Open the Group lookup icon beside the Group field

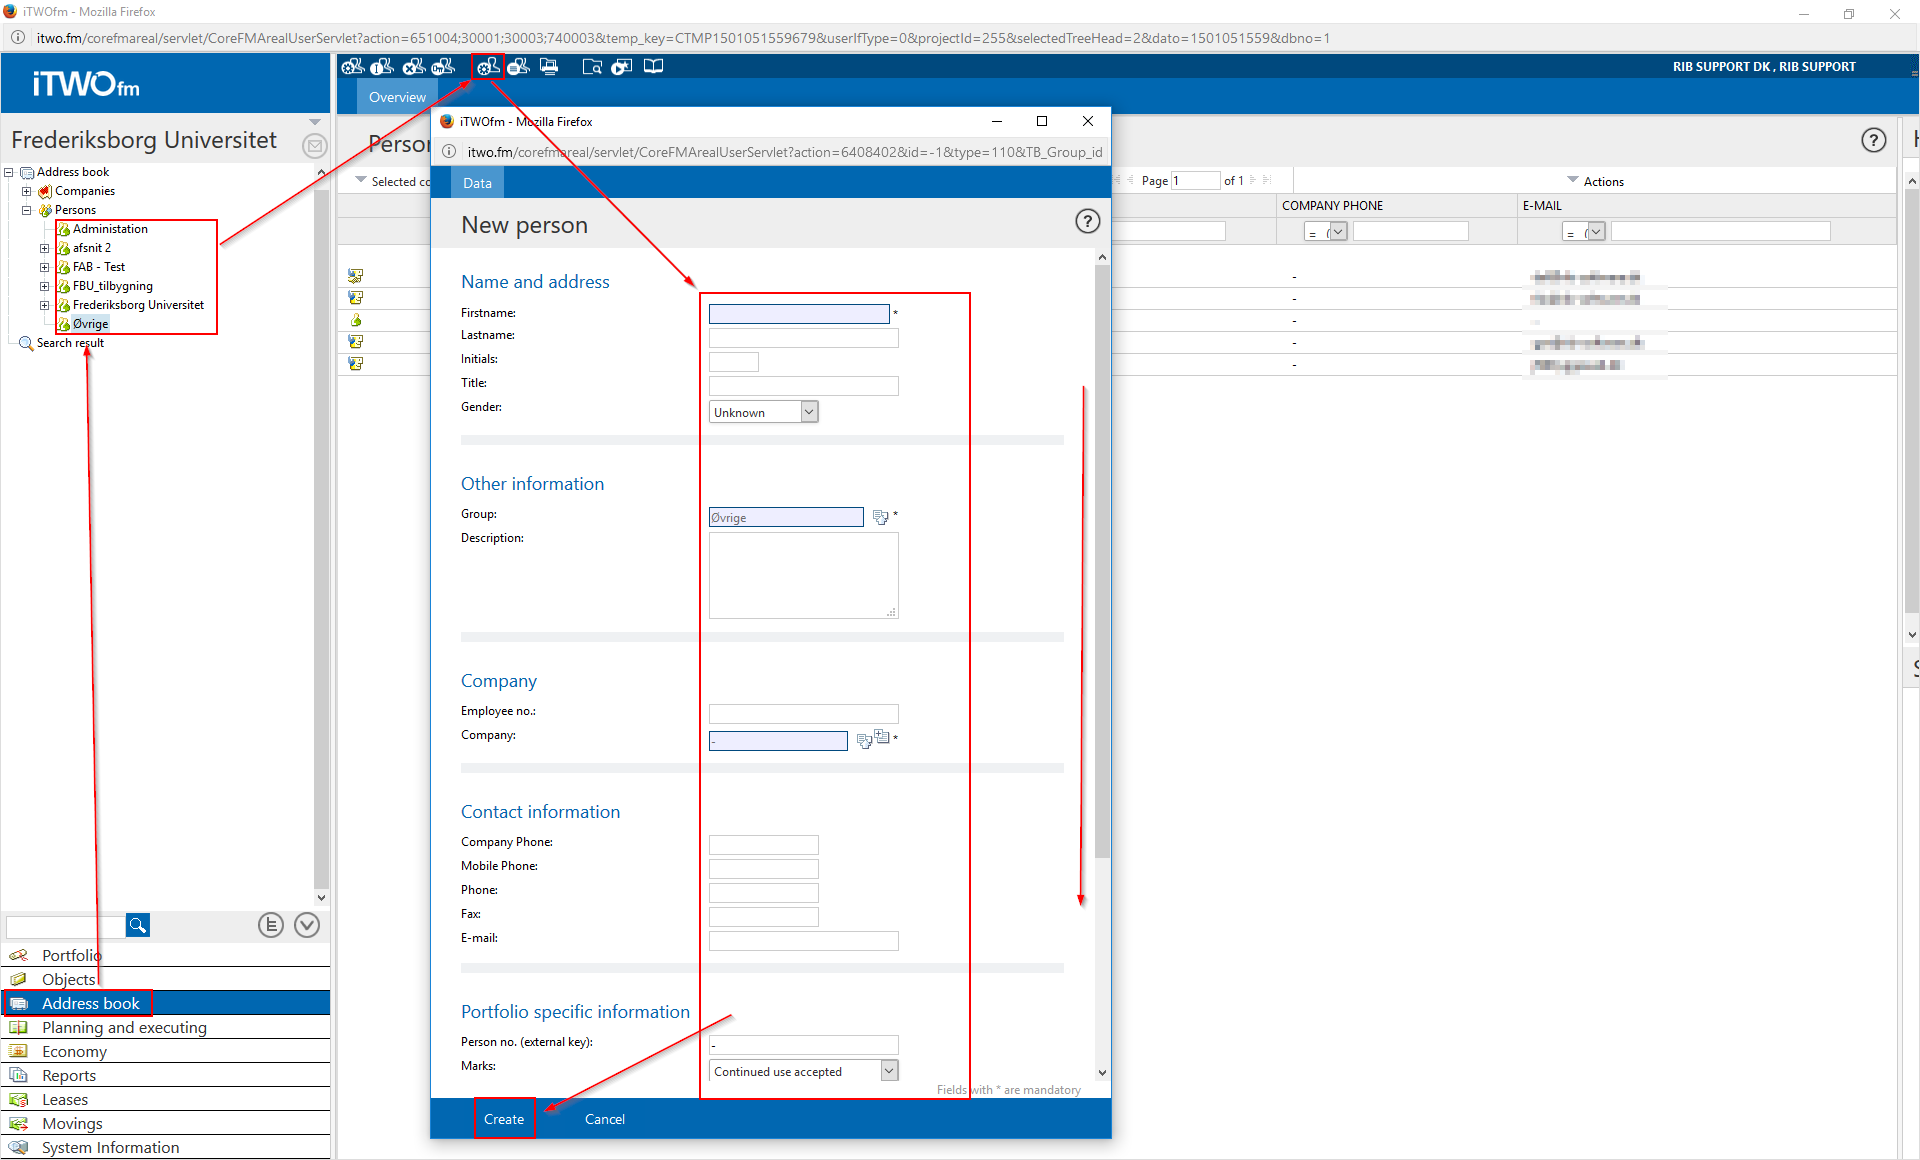(880, 516)
